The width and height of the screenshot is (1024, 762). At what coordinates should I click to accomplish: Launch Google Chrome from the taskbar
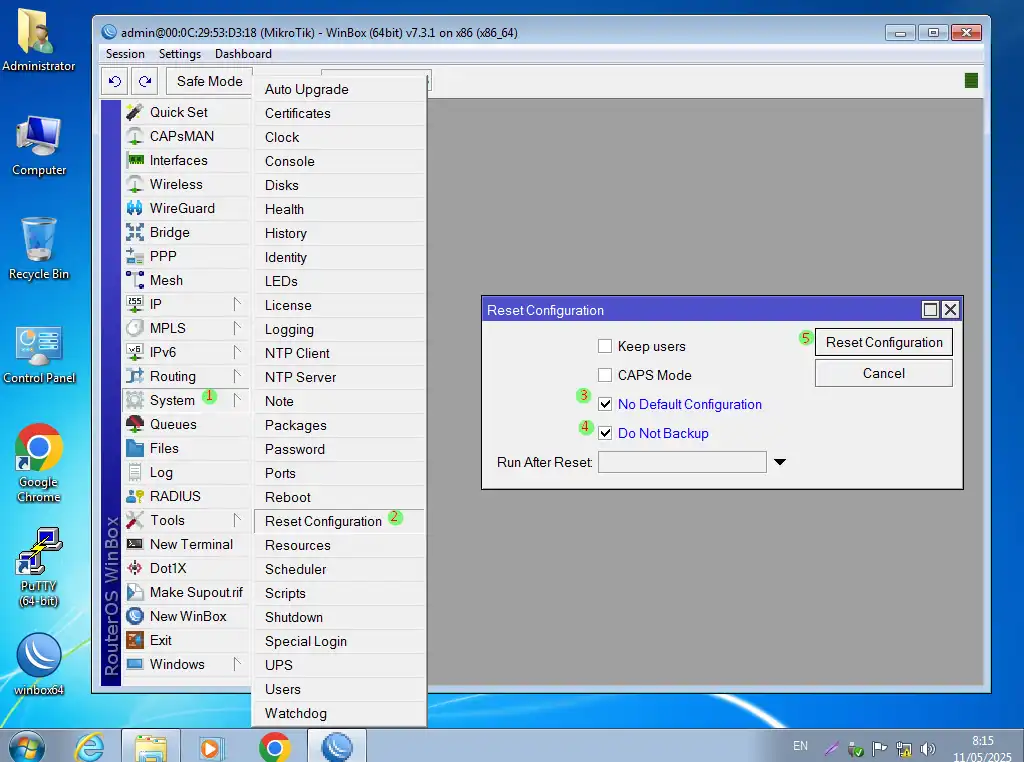coord(274,747)
